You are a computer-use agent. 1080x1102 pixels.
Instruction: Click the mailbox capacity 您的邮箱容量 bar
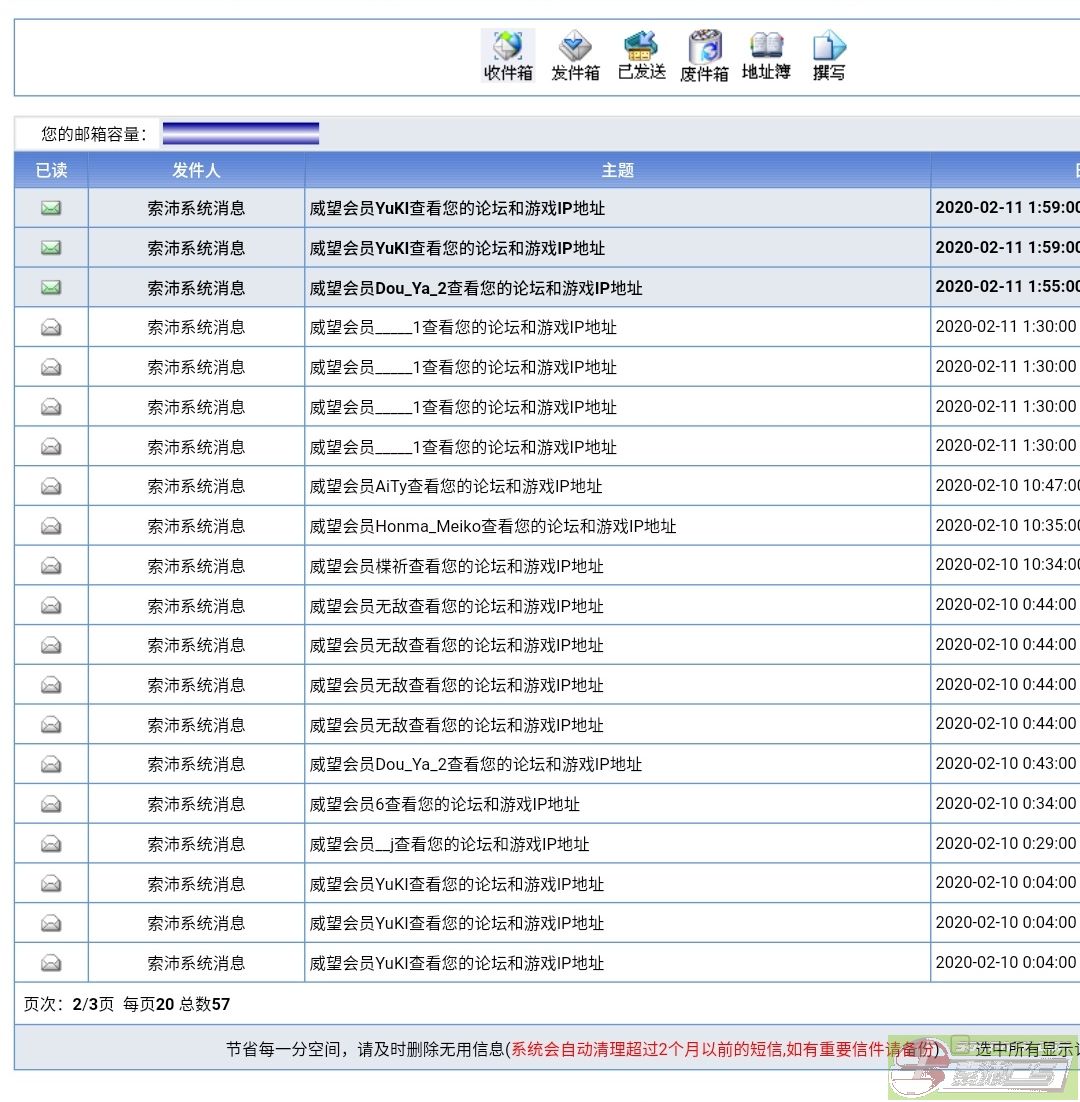[x=240, y=134]
